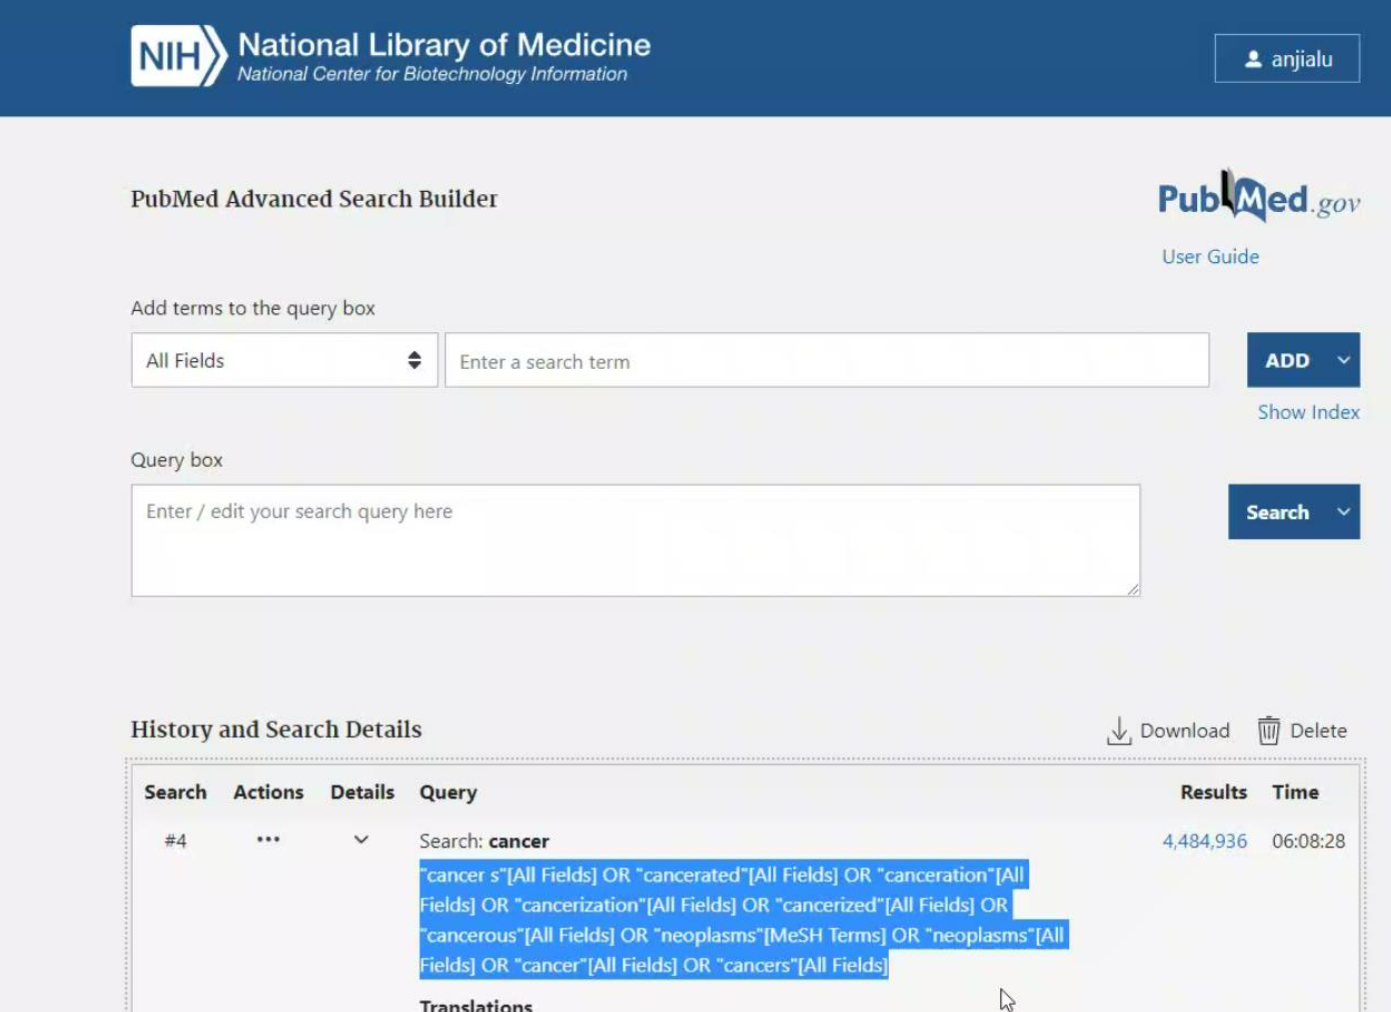Click the History and Search Details heading
The height and width of the screenshot is (1012, 1391).
point(276,729)
